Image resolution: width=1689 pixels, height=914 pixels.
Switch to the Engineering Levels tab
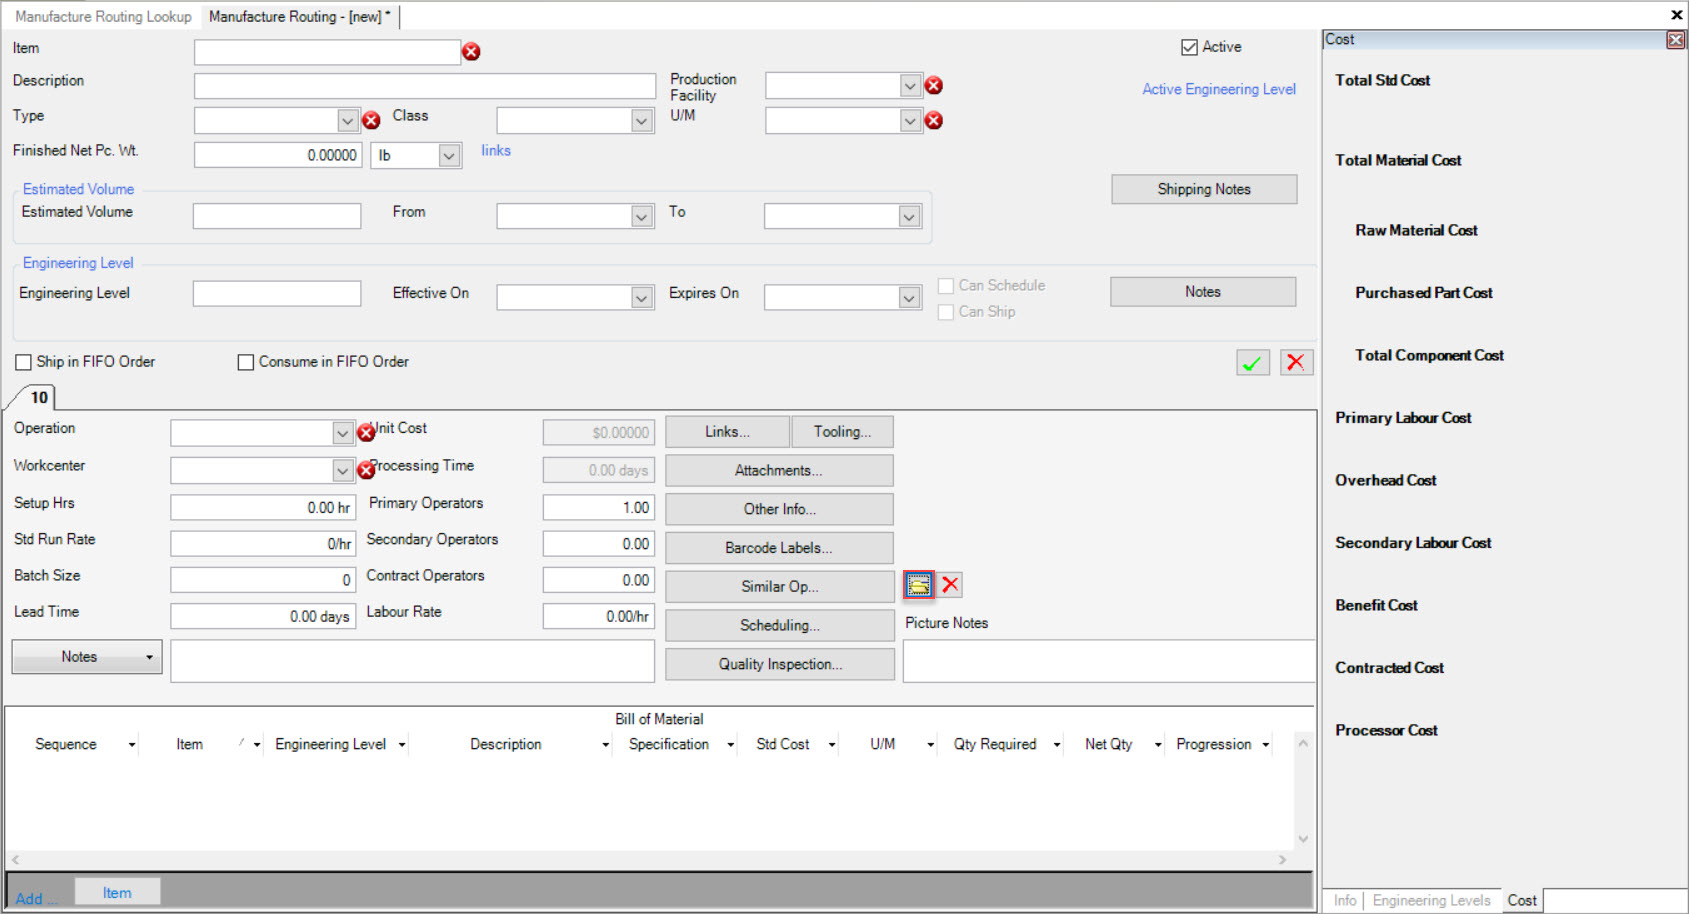point(1431,901)
